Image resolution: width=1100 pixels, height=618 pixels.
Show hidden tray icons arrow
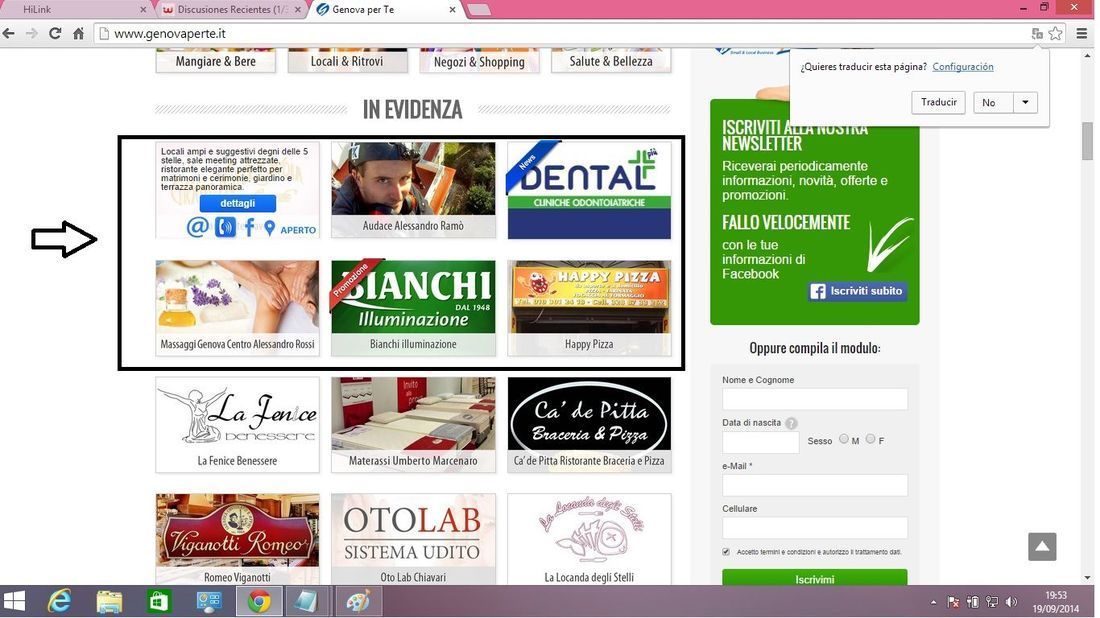click(933, 602)
